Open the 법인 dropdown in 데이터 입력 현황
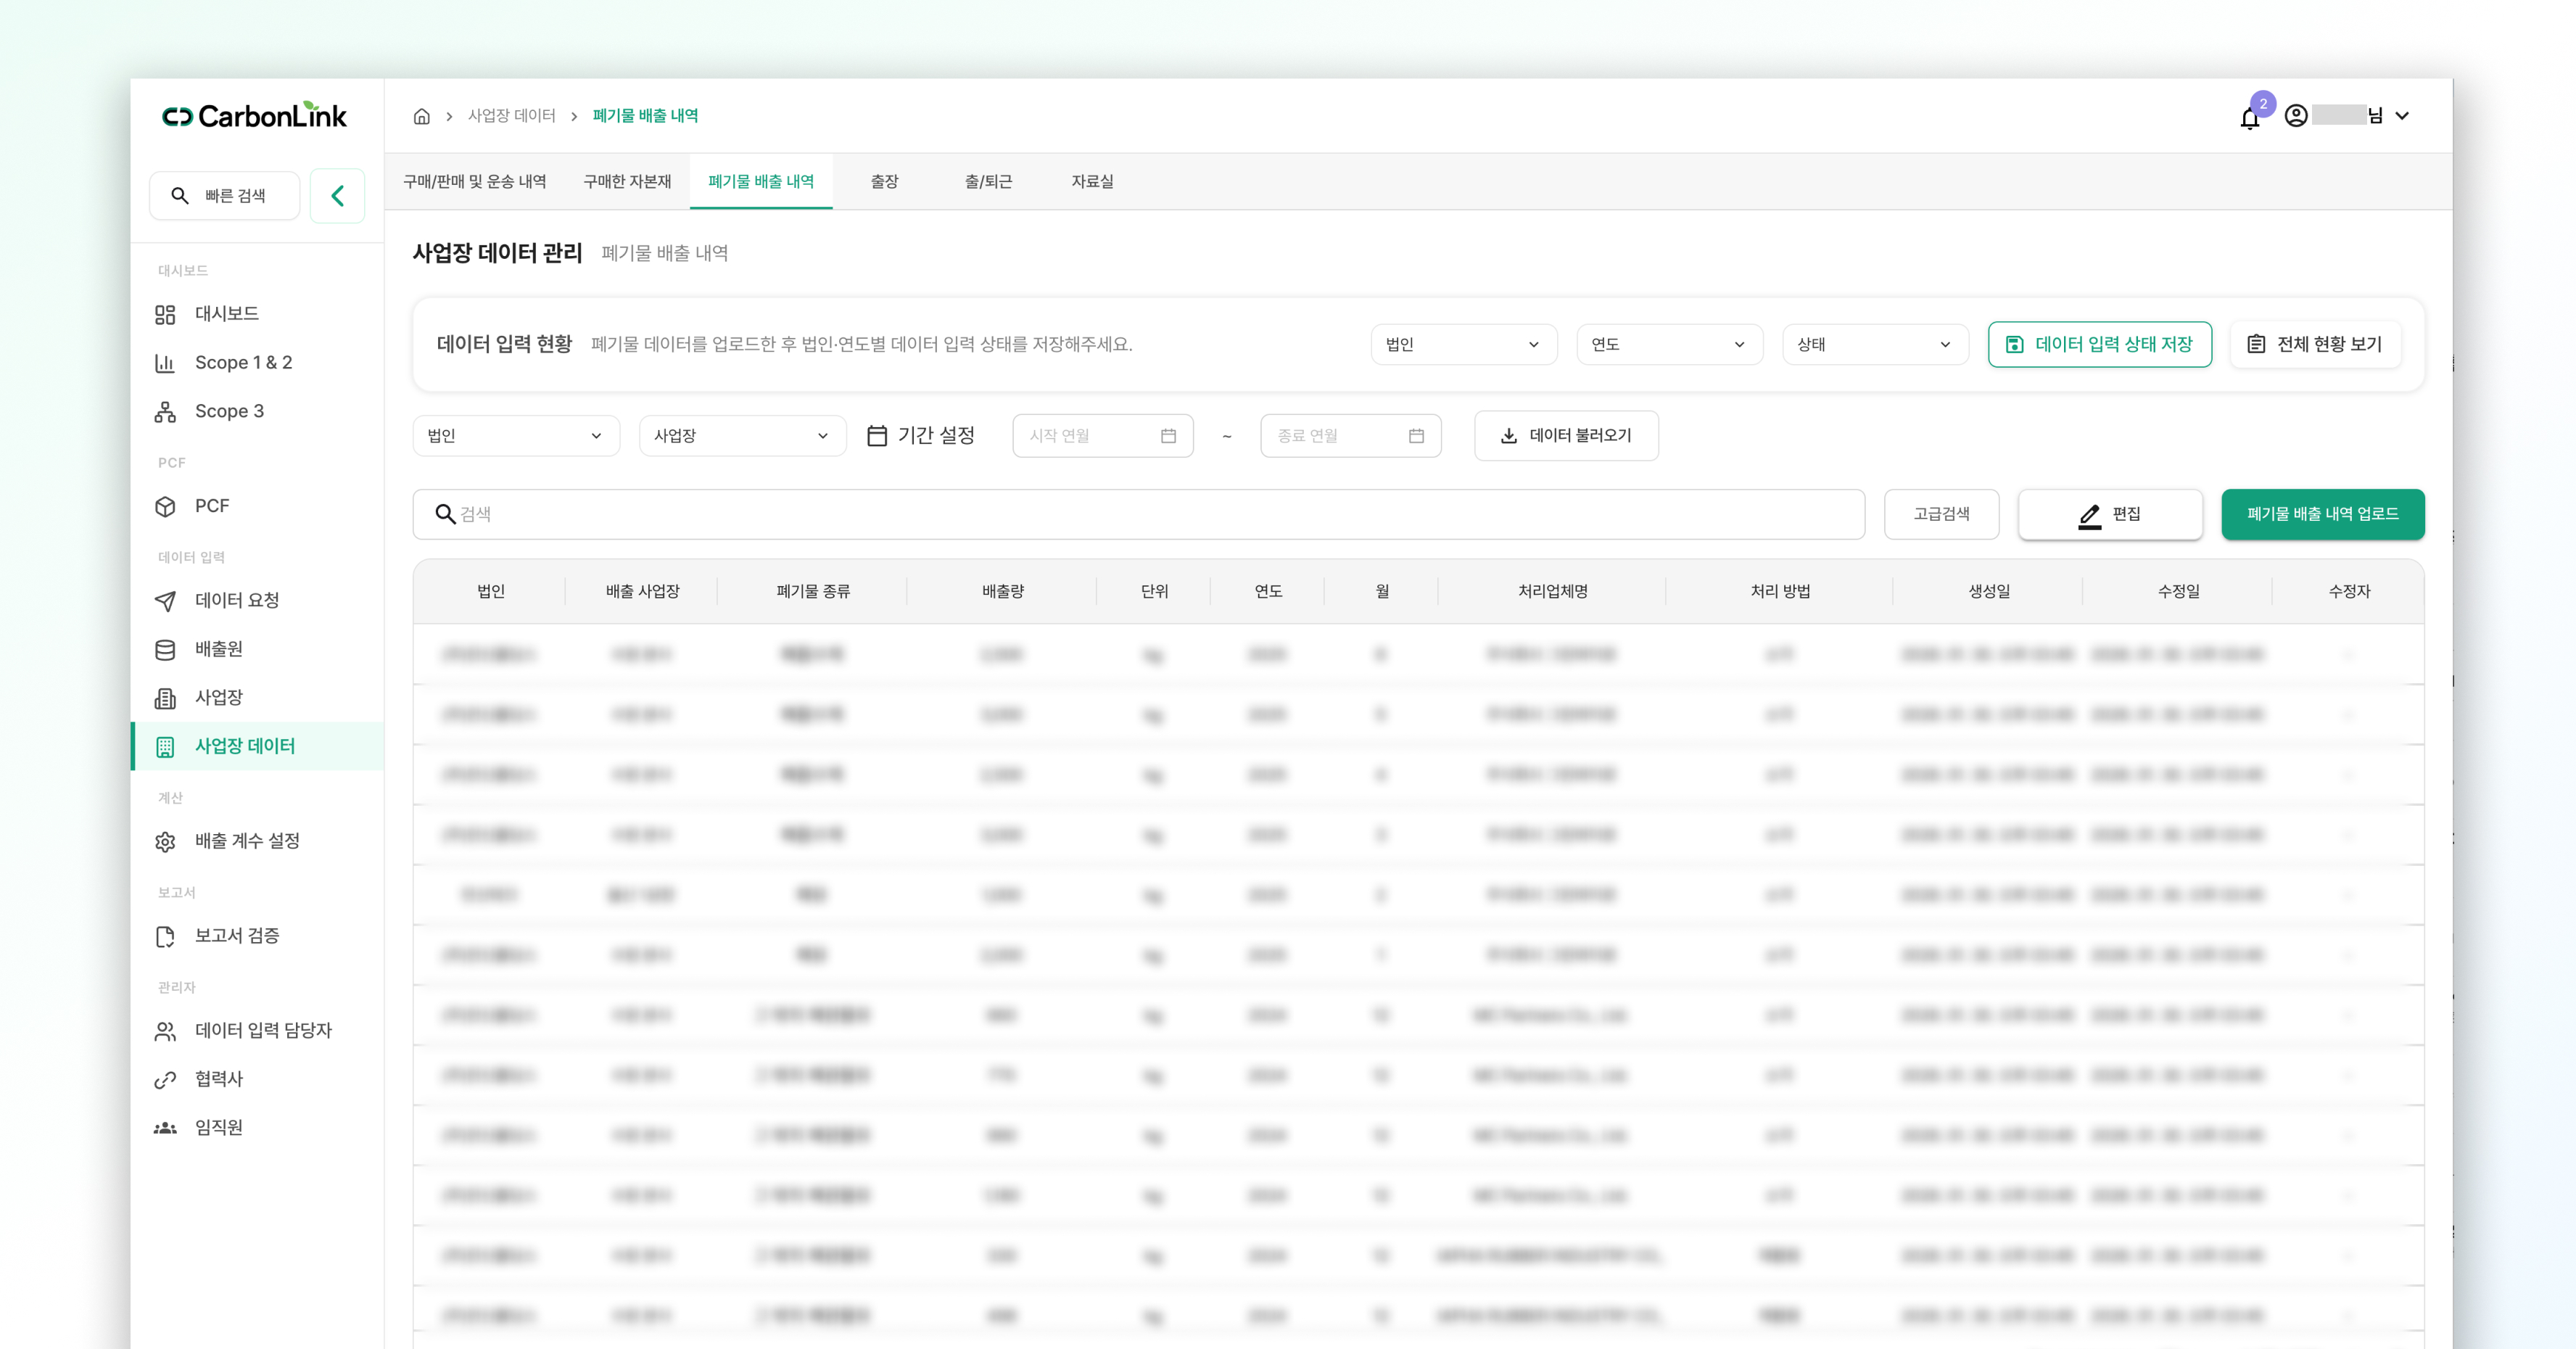Image resolution: width=2576 pixels, height=1349 pixels. click(x=1464, y=345)
